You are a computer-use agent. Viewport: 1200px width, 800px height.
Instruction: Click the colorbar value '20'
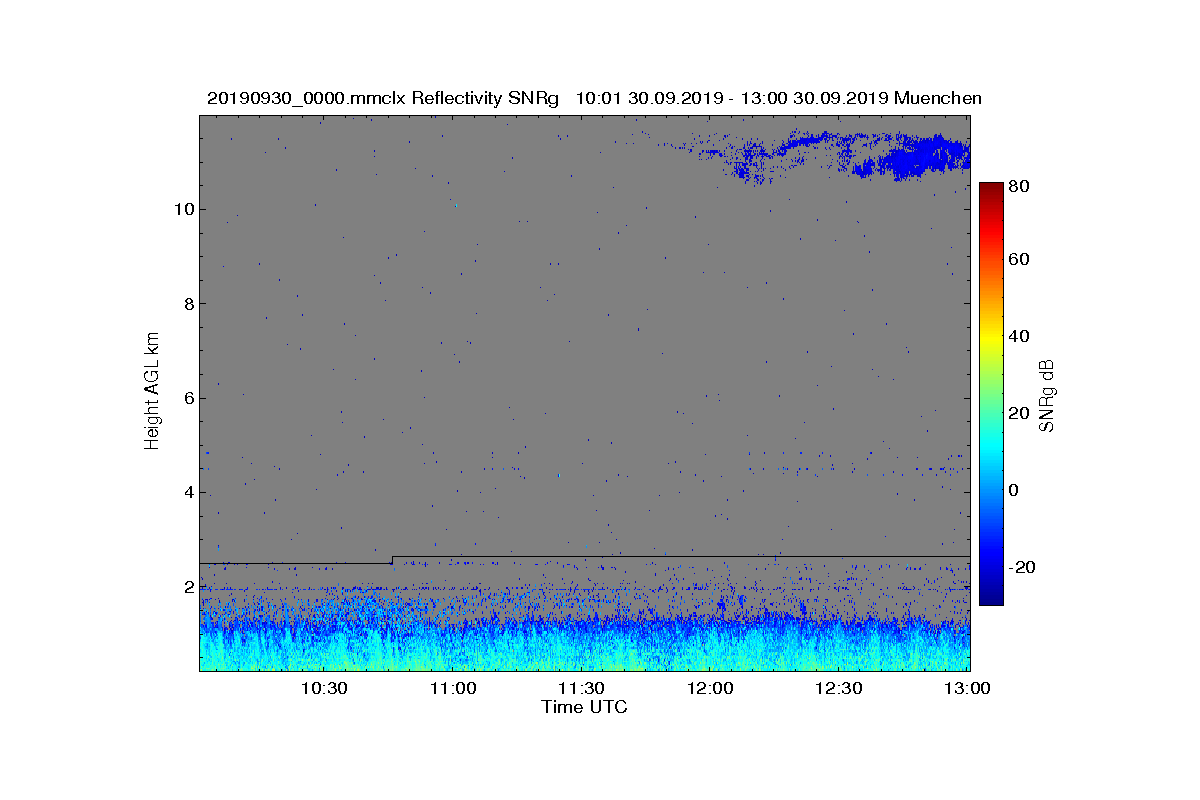pos(1020,413)
